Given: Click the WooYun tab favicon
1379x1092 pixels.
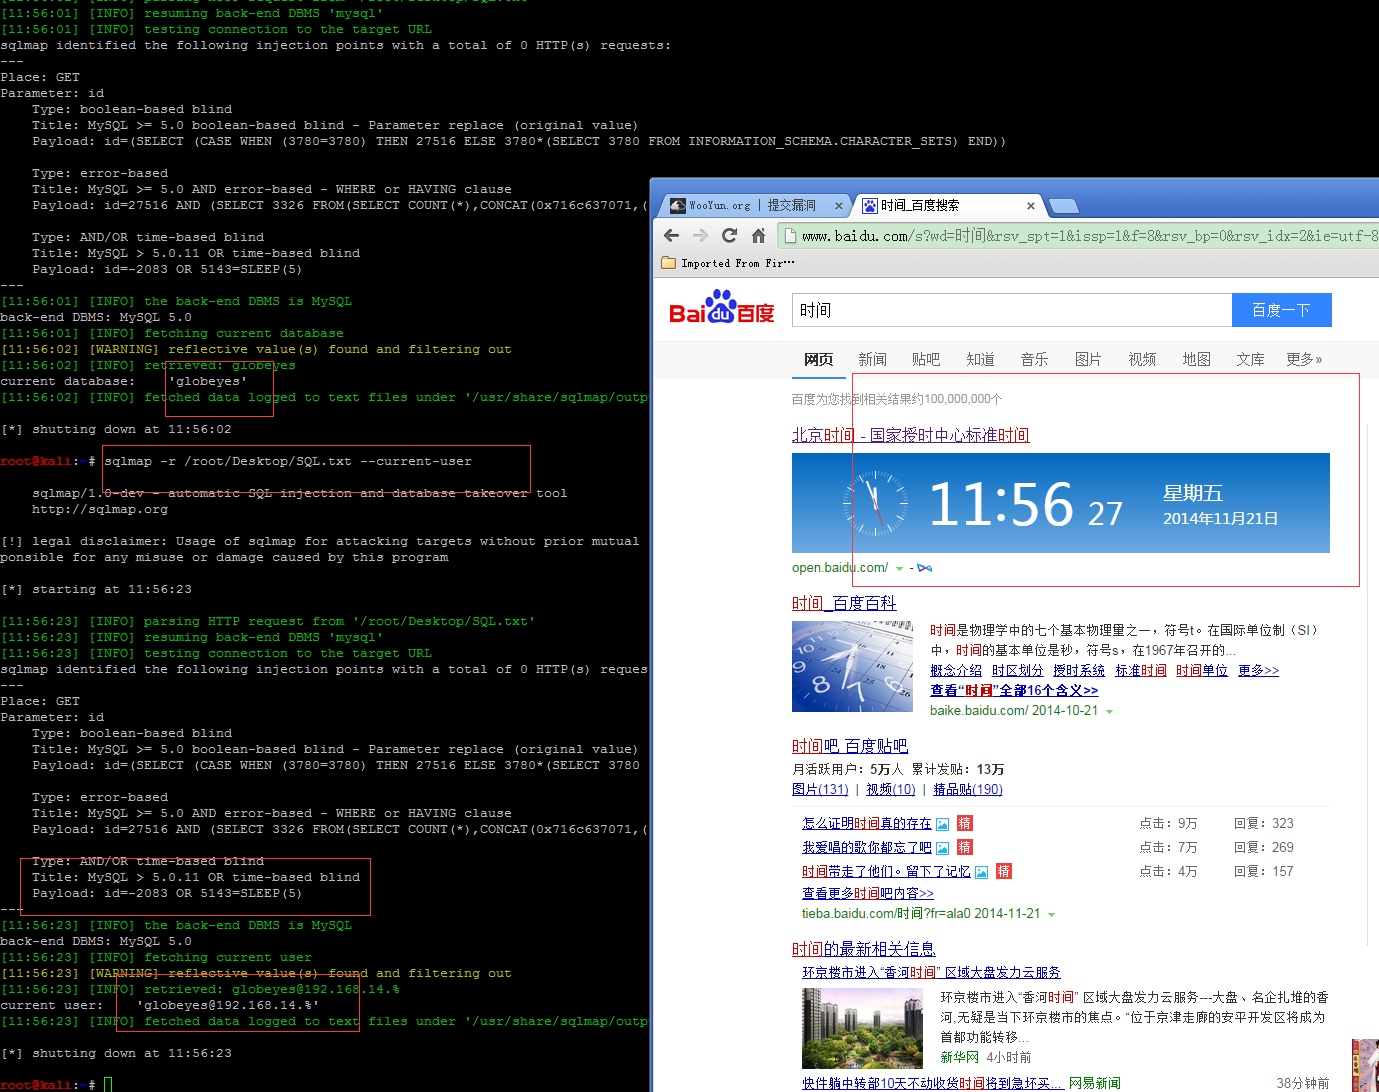Looking at the screenshot, I should pos(679,206).
